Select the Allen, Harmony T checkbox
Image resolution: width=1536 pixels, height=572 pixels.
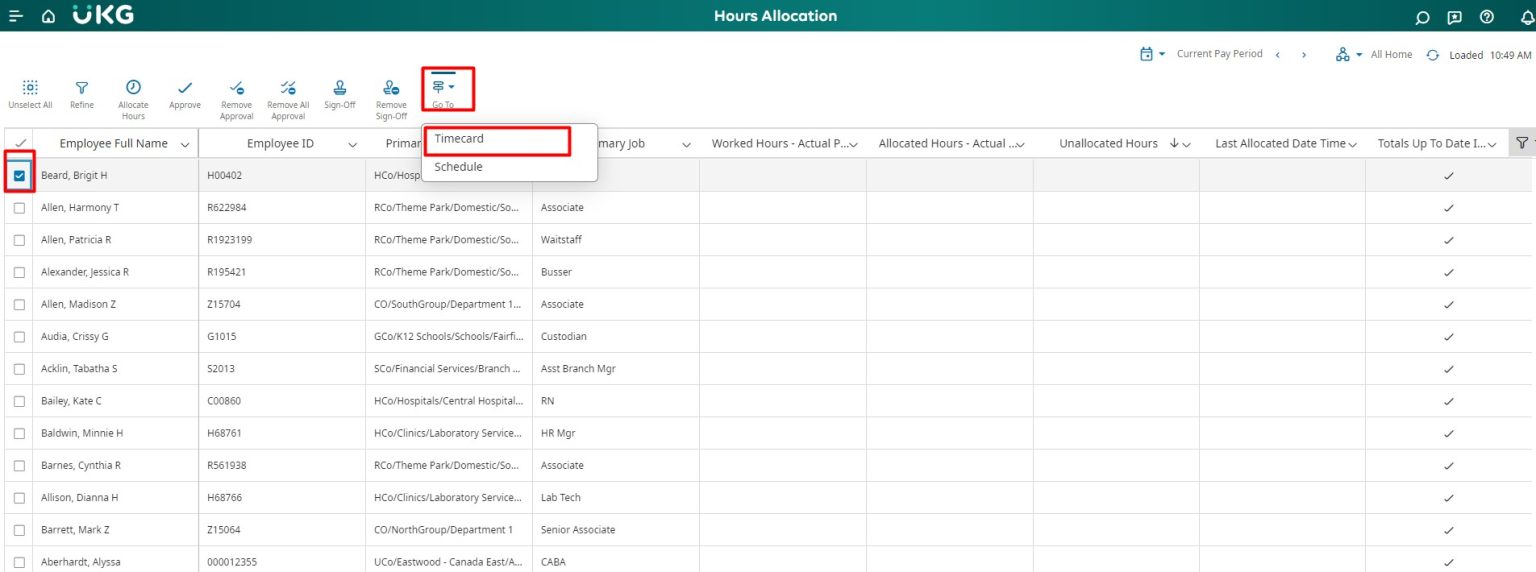(x=20, y=208)
